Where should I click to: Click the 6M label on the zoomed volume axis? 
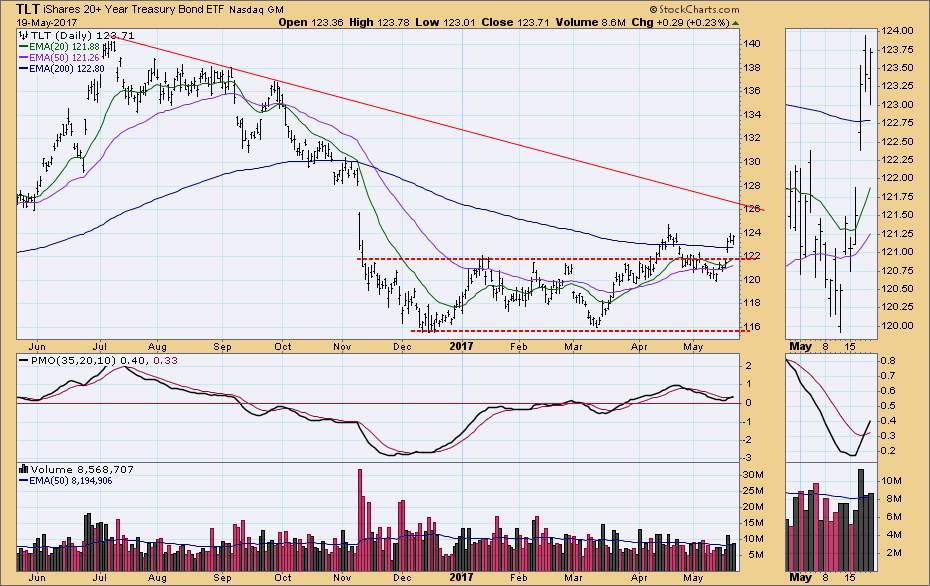coord(894,517)
